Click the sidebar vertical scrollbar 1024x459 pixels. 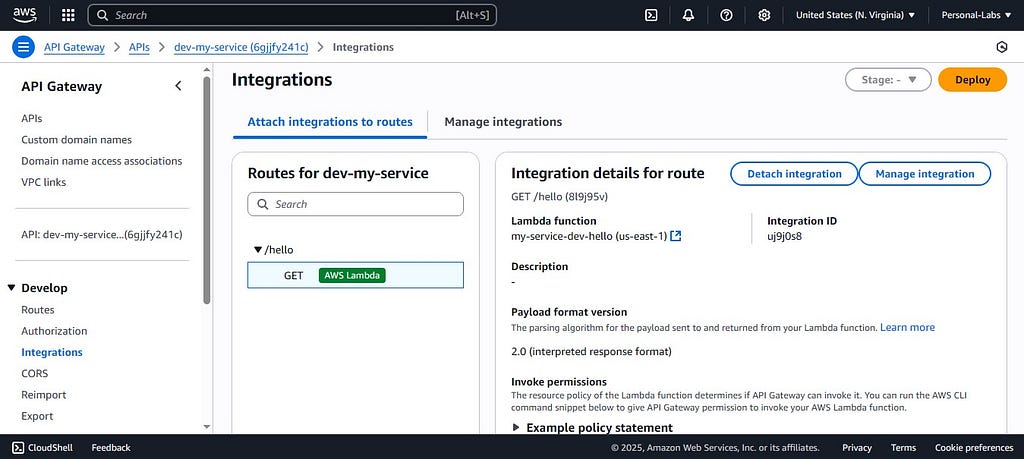(207, 189)
